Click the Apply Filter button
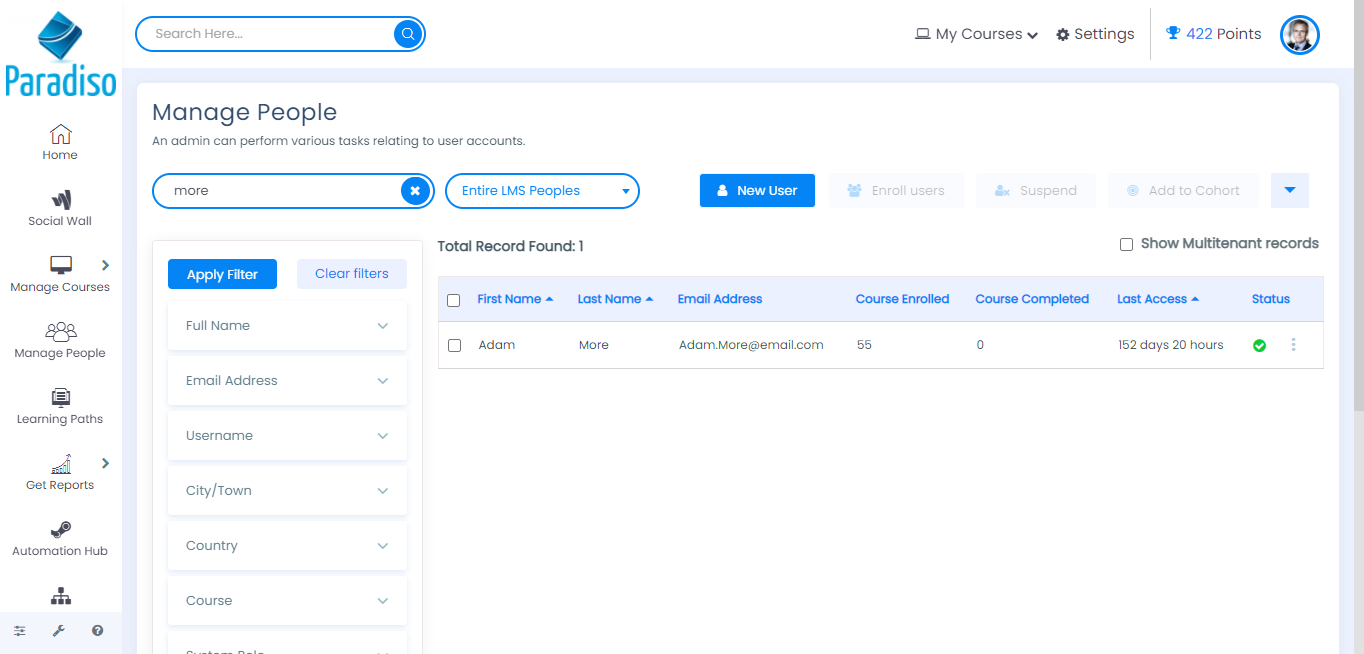1364x654 pixels. [x=222, y=274]
